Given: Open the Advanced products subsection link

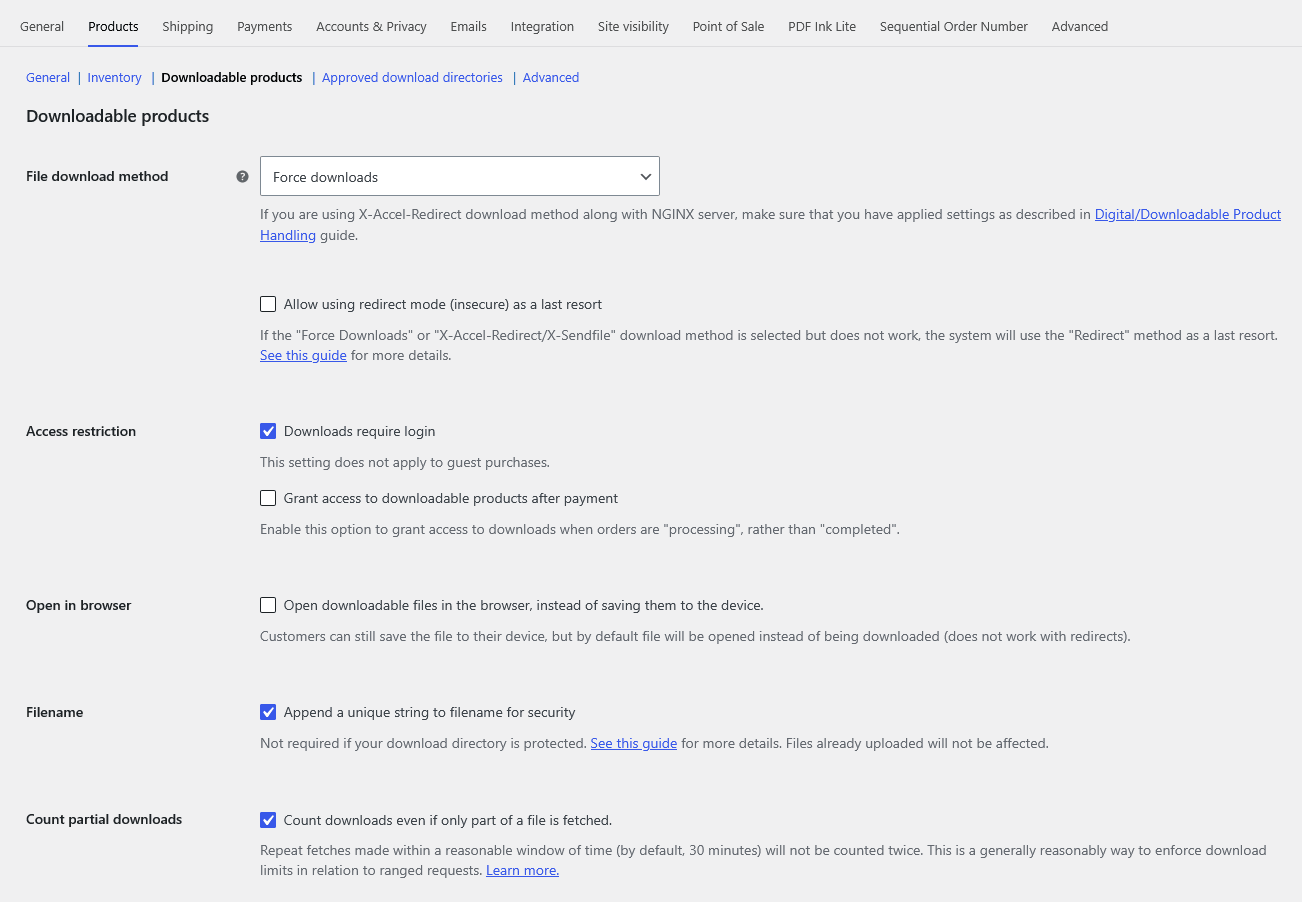Looking at the screenshot, I should (551, 77).
